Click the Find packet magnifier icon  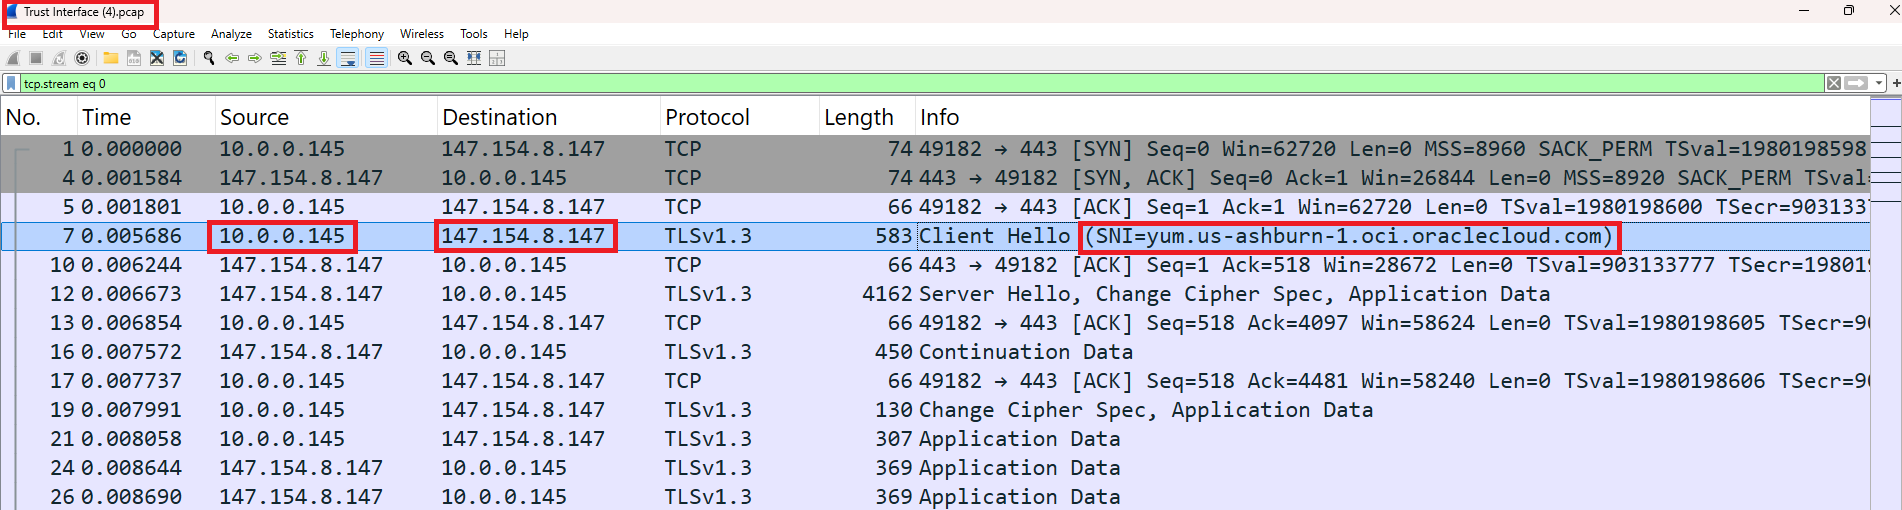(209, 58)
